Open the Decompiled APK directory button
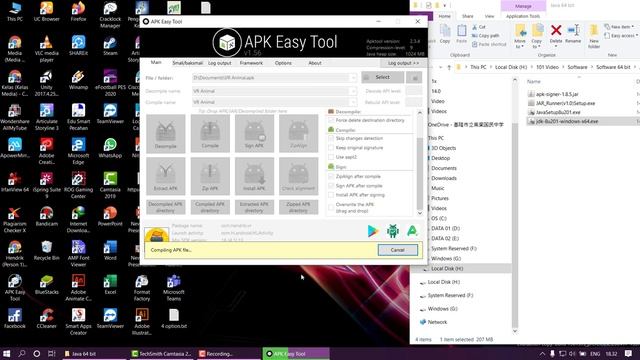Viewport: 640px width, 360px height. [x=165, y=207]
